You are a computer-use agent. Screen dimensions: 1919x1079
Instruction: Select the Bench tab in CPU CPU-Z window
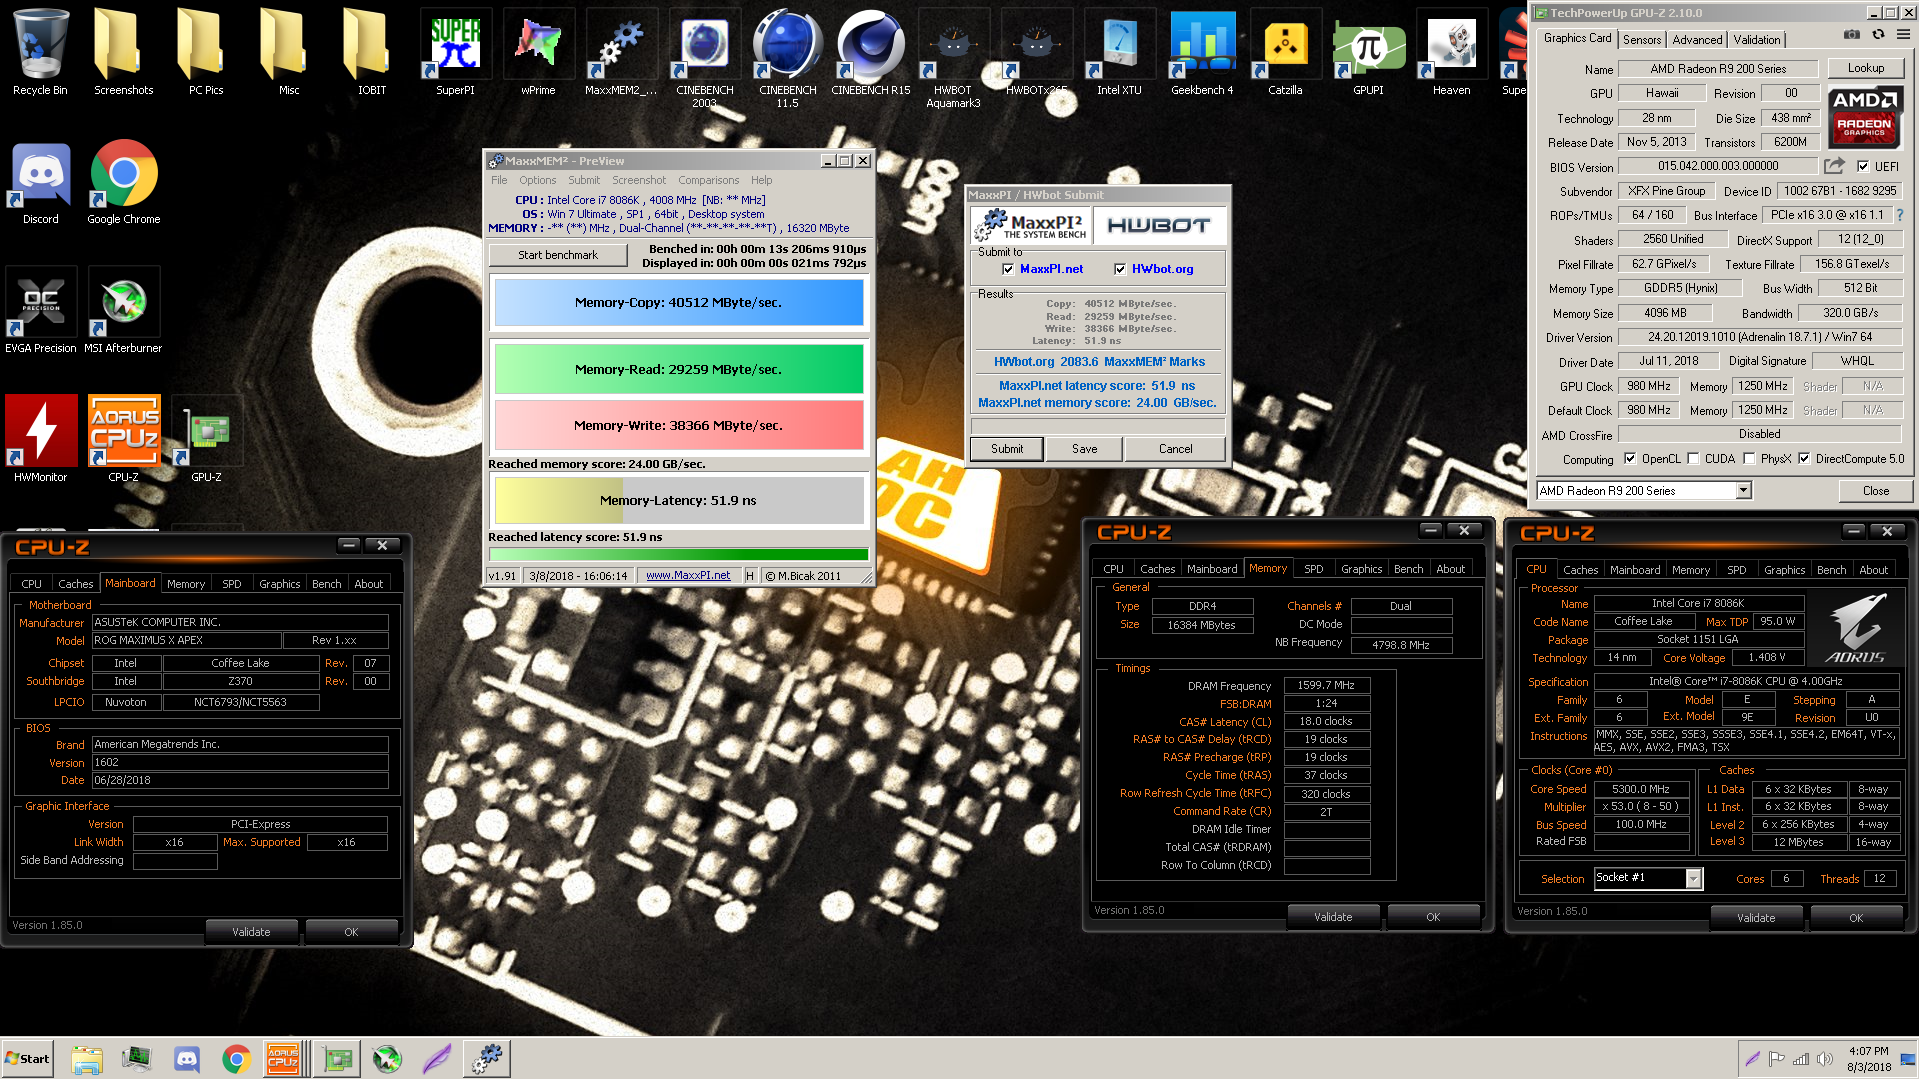tap(1831, 570)
